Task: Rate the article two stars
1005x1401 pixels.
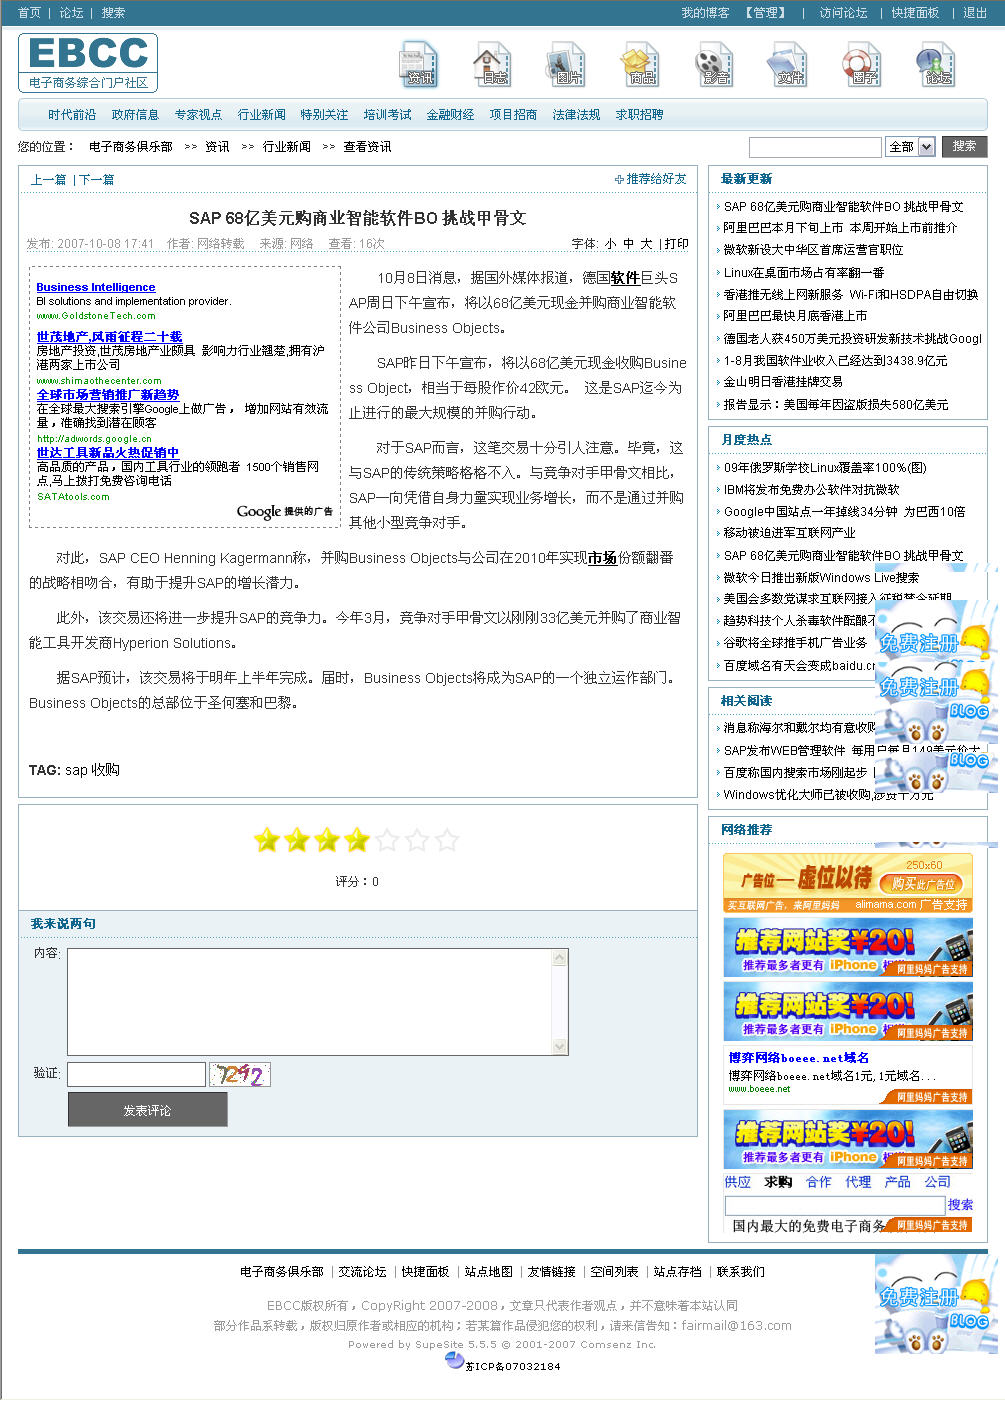Action: click(x=297, y=840)
